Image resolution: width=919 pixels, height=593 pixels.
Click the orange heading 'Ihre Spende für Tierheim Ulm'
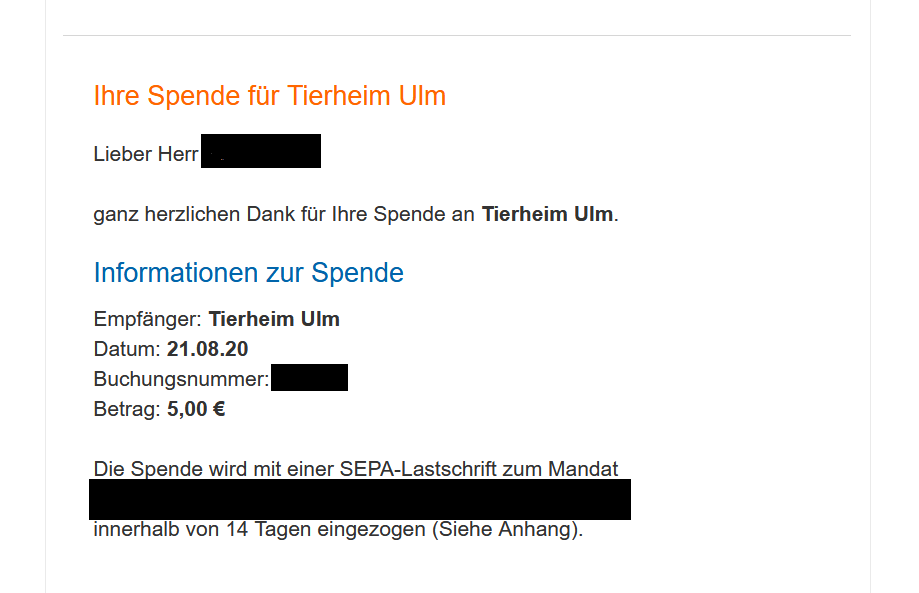(x=270, y=96)
